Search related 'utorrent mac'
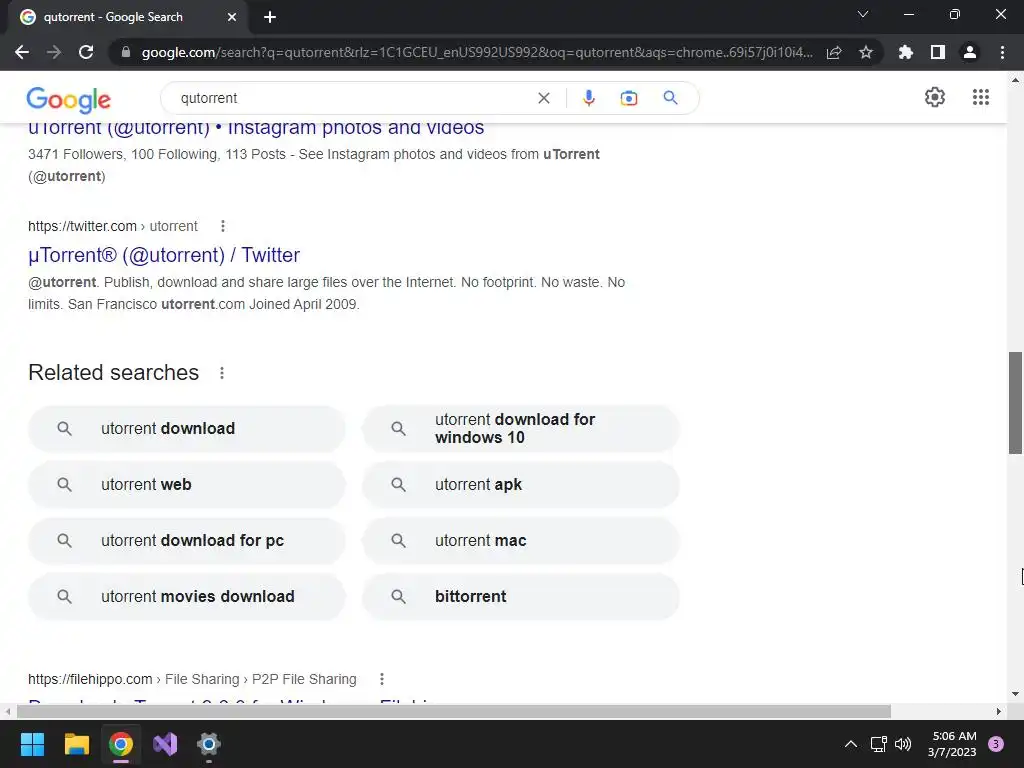 (x=521, y=541)
